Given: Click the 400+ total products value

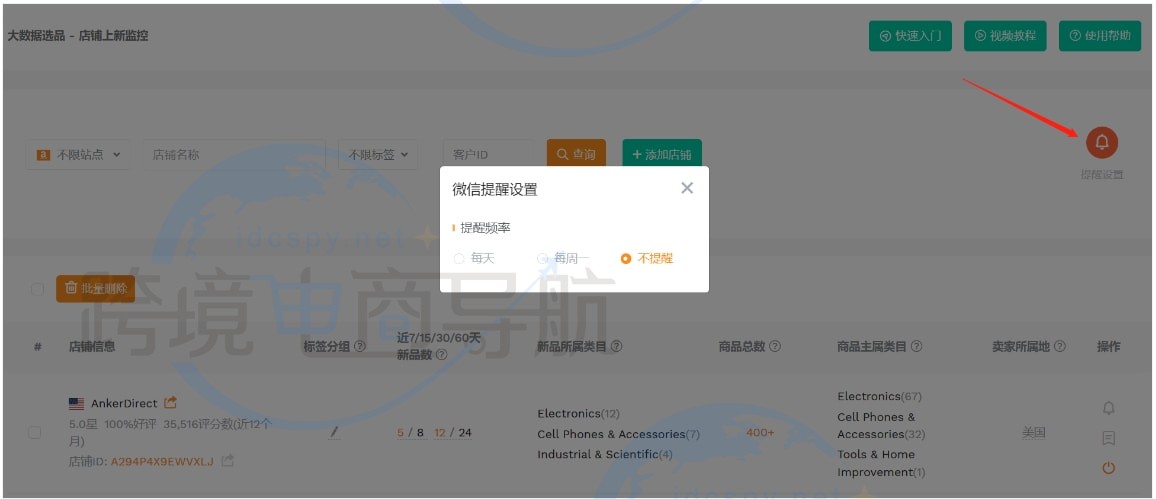Looking at the screenshot, I should point(760,433).
